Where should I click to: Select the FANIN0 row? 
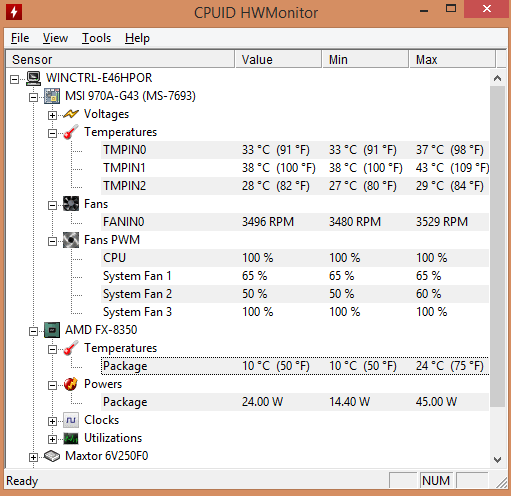295,222
